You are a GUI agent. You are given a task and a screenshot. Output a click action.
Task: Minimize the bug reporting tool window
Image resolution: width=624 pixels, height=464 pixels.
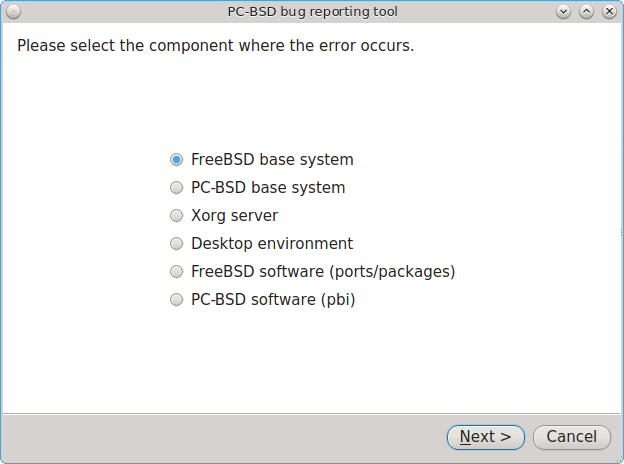click(x=563, y=12)
